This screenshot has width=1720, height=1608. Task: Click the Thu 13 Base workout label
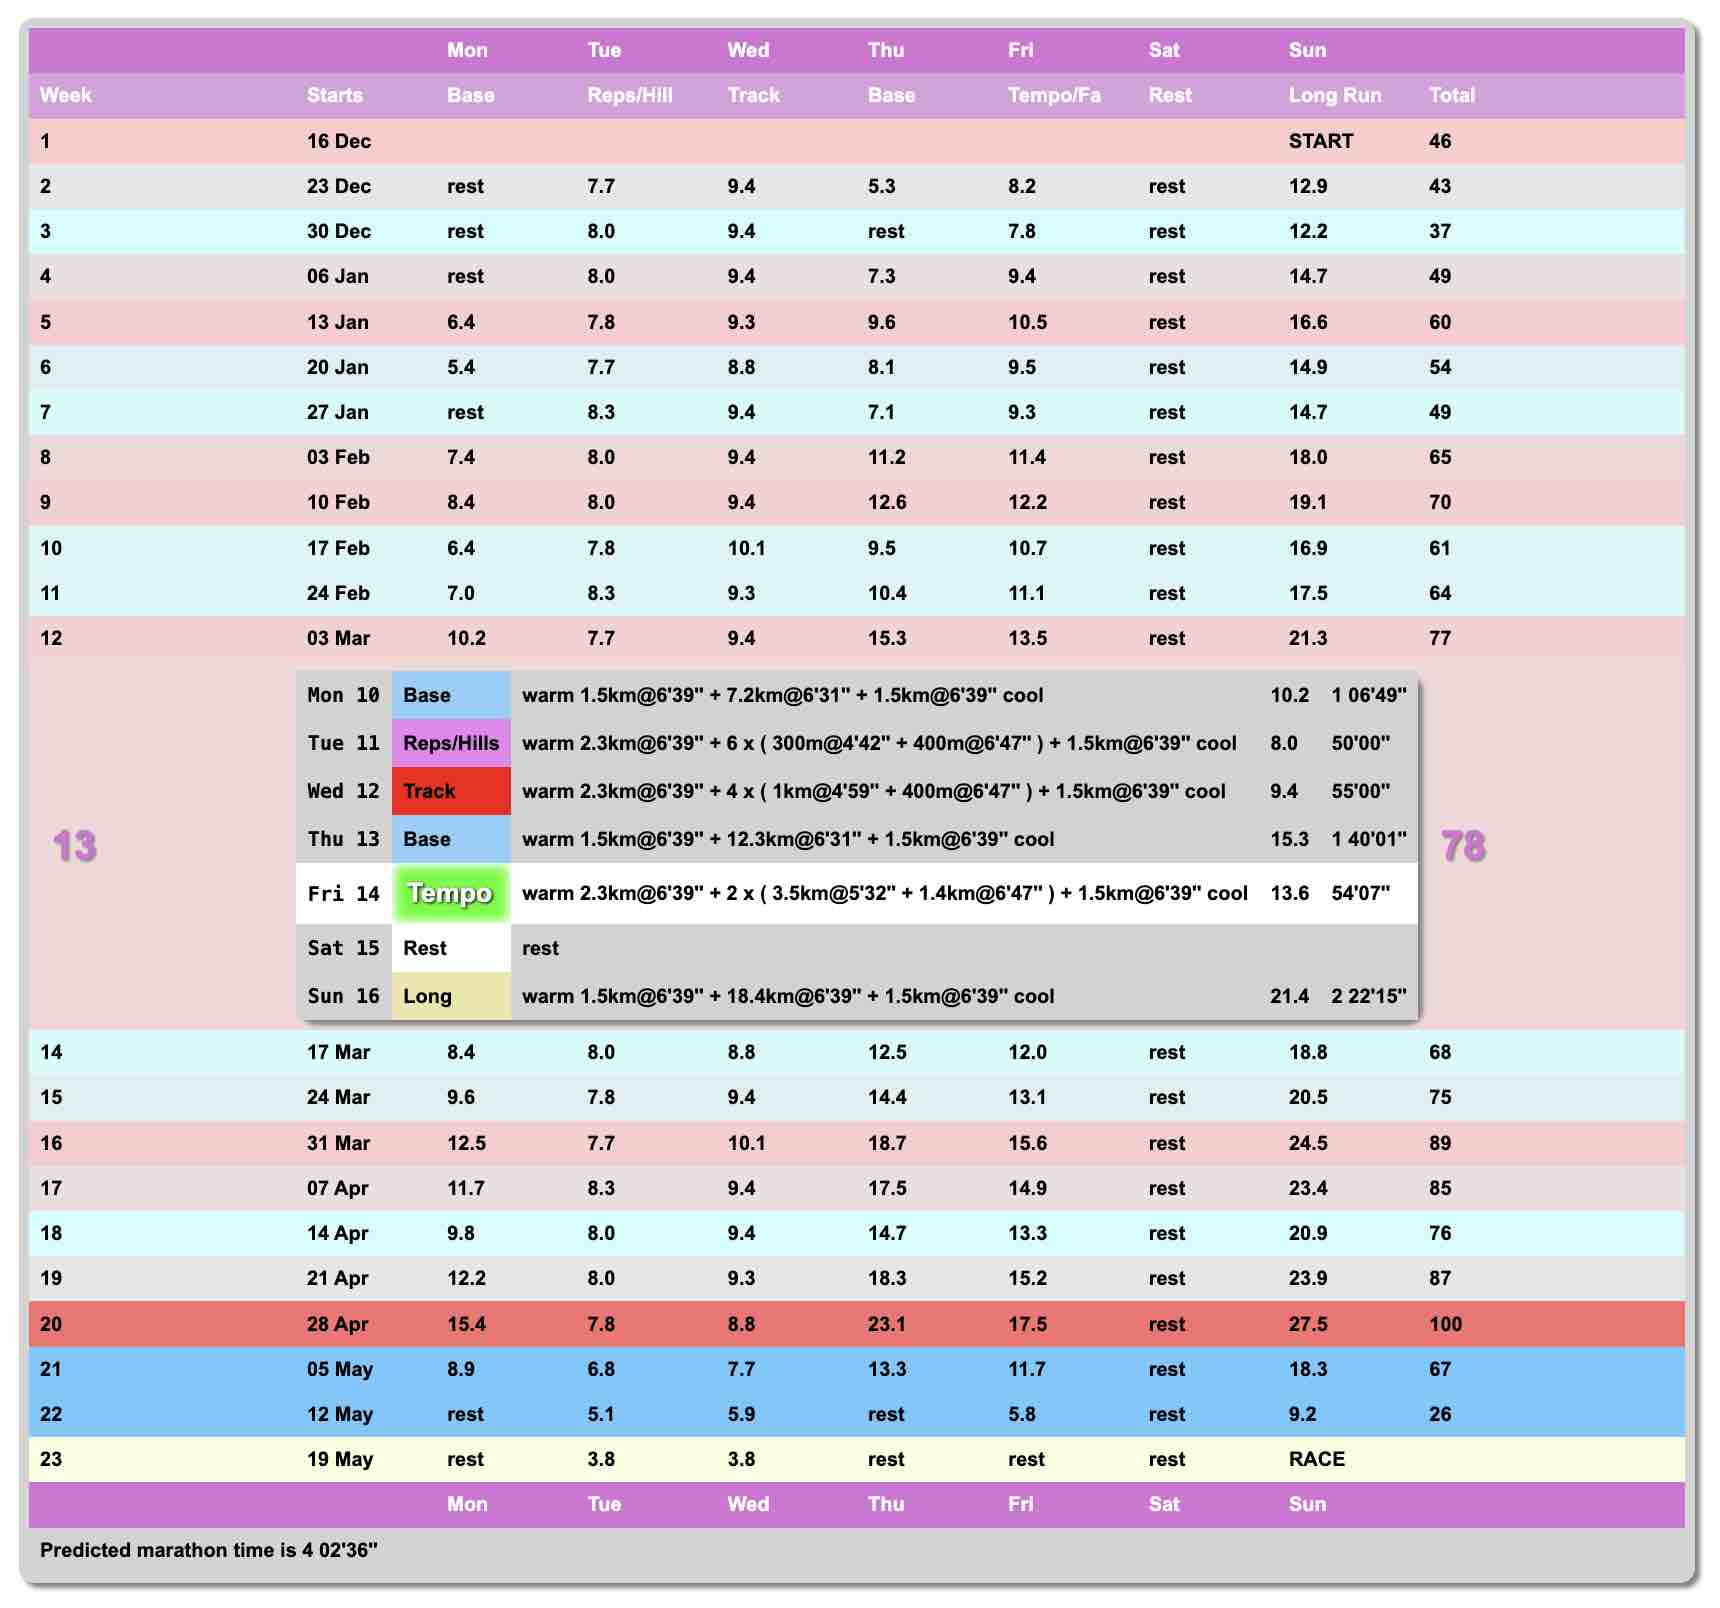[451, 839]
